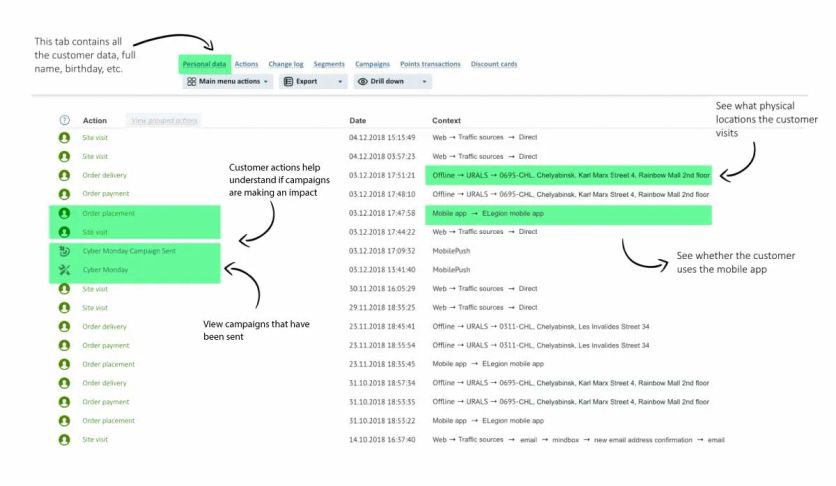836x486 pixels.
Task: Open the Change log tab
Action: [x=286, y=64]
